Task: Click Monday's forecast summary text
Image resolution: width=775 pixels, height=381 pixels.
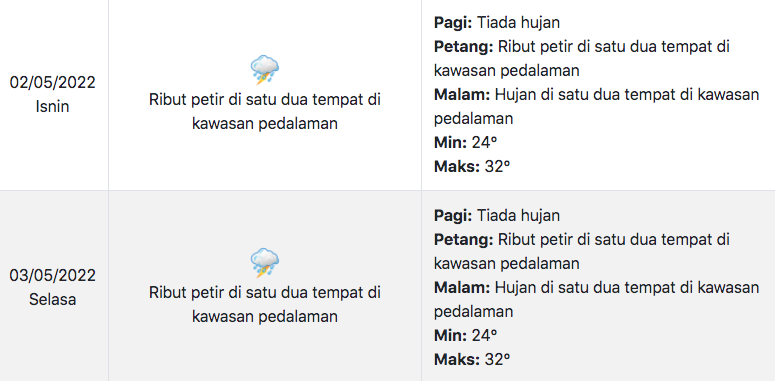Action: 265,112
